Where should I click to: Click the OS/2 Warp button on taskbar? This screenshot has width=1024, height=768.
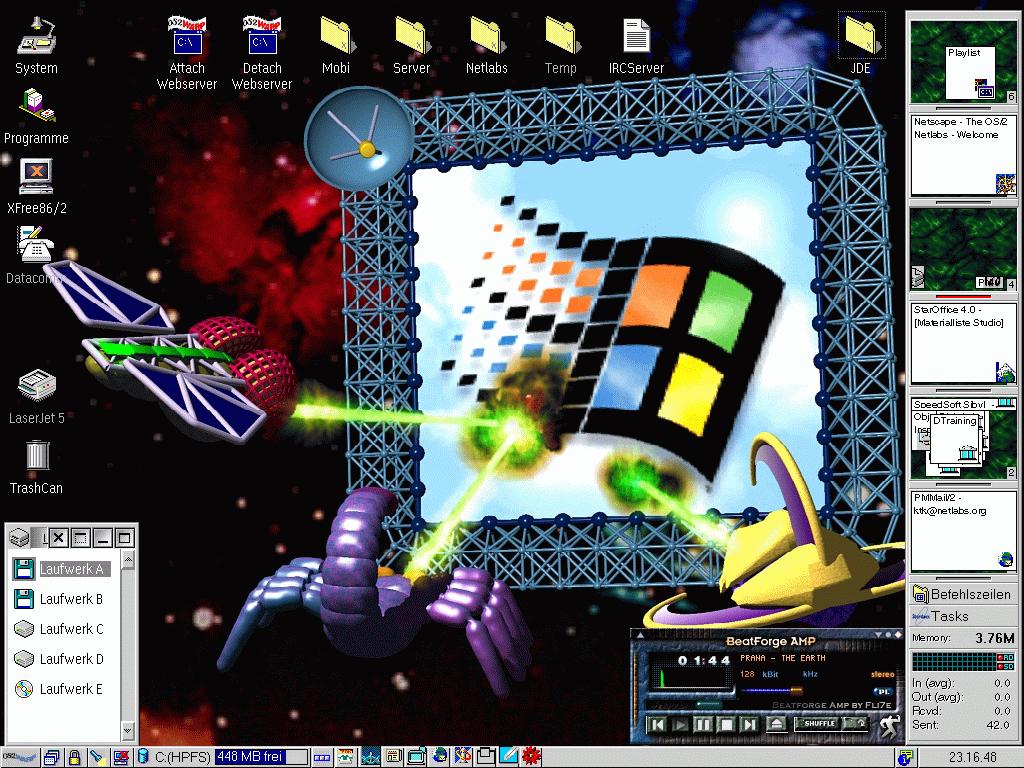tap(20, 758)
